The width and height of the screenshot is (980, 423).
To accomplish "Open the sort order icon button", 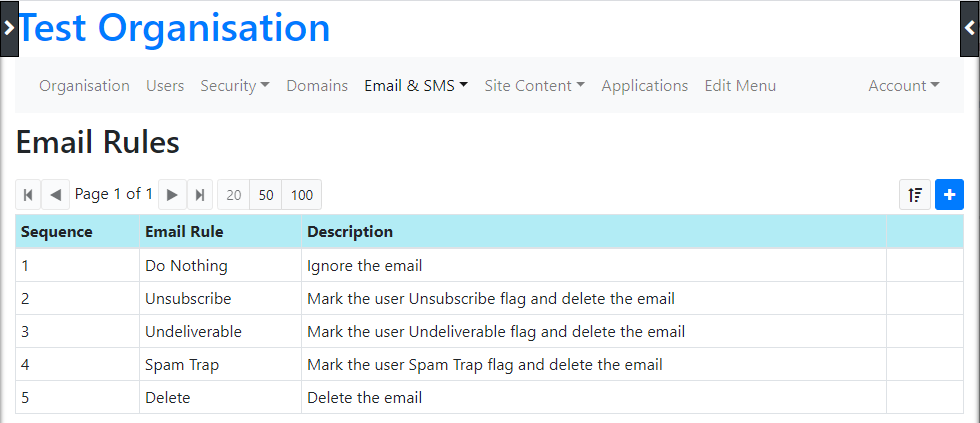I will 915,195.
